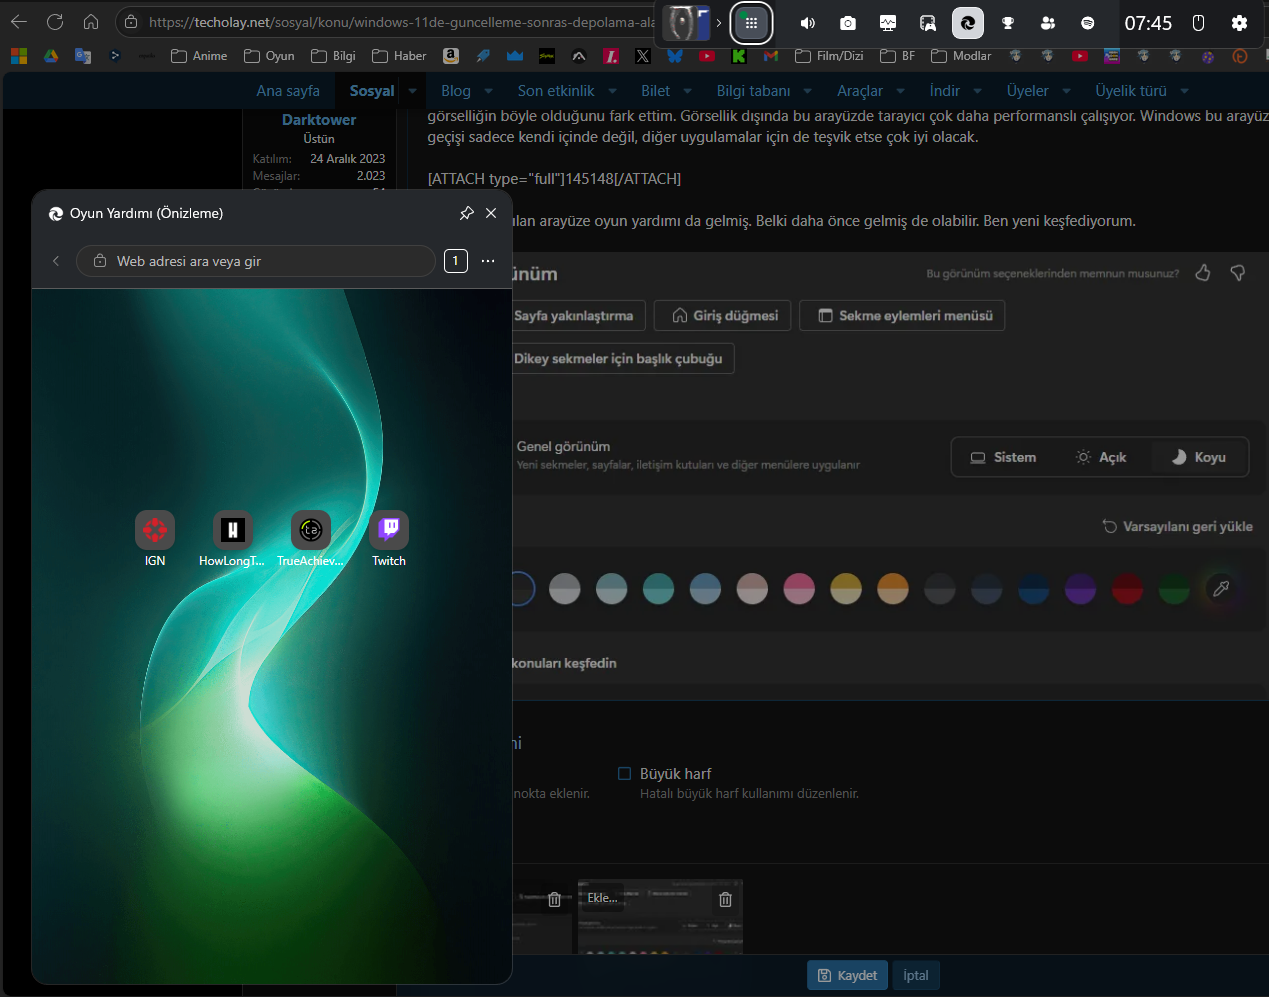Open the Capture camera widget
This screenshot has height=997, width=1269.
(x=848, y=23)
